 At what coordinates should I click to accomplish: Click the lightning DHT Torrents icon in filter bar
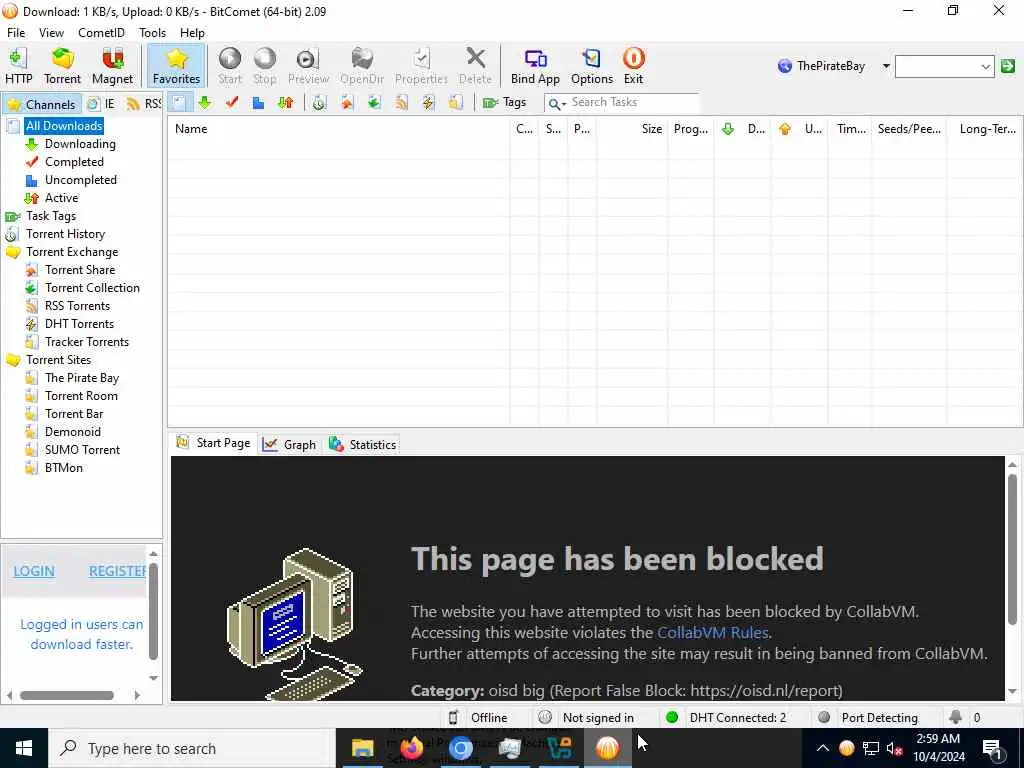pyautogui.click(x=428, y=103)
